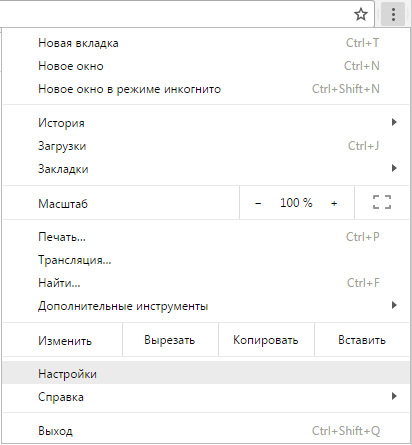Choose Найти… to search page

206,283
